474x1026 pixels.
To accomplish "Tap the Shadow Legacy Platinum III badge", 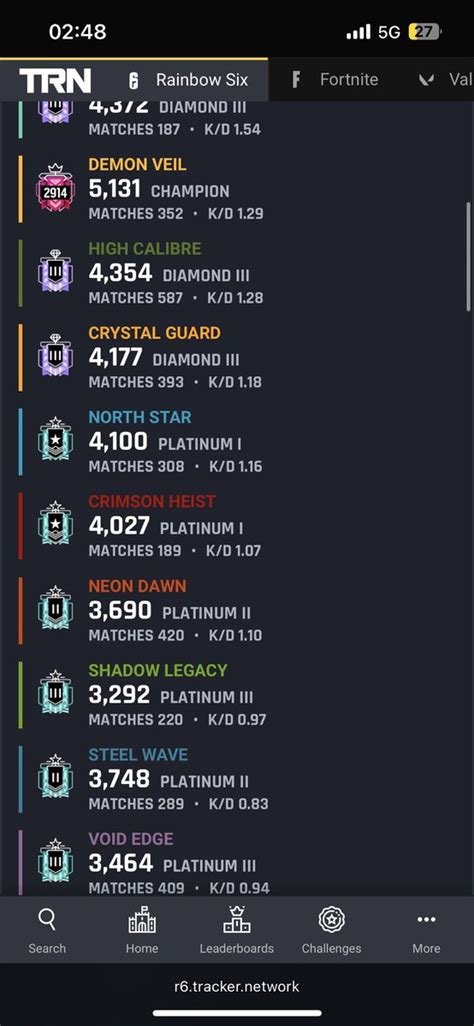I will pos(56,694).
